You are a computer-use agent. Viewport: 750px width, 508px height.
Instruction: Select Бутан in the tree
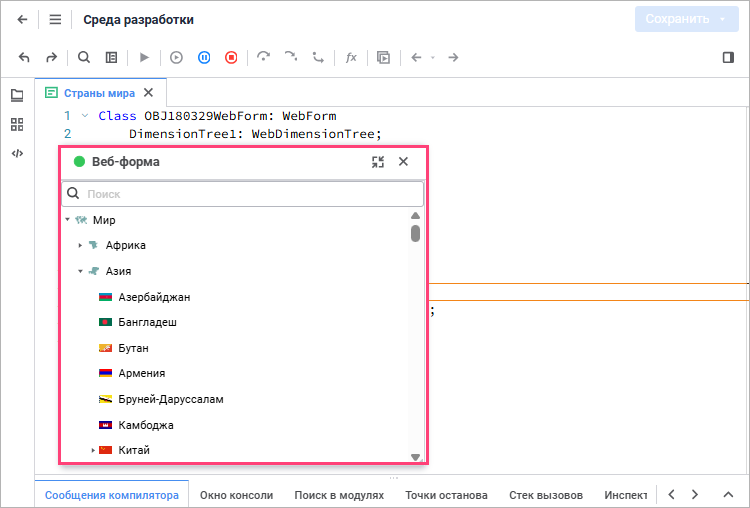coord(133,348)
